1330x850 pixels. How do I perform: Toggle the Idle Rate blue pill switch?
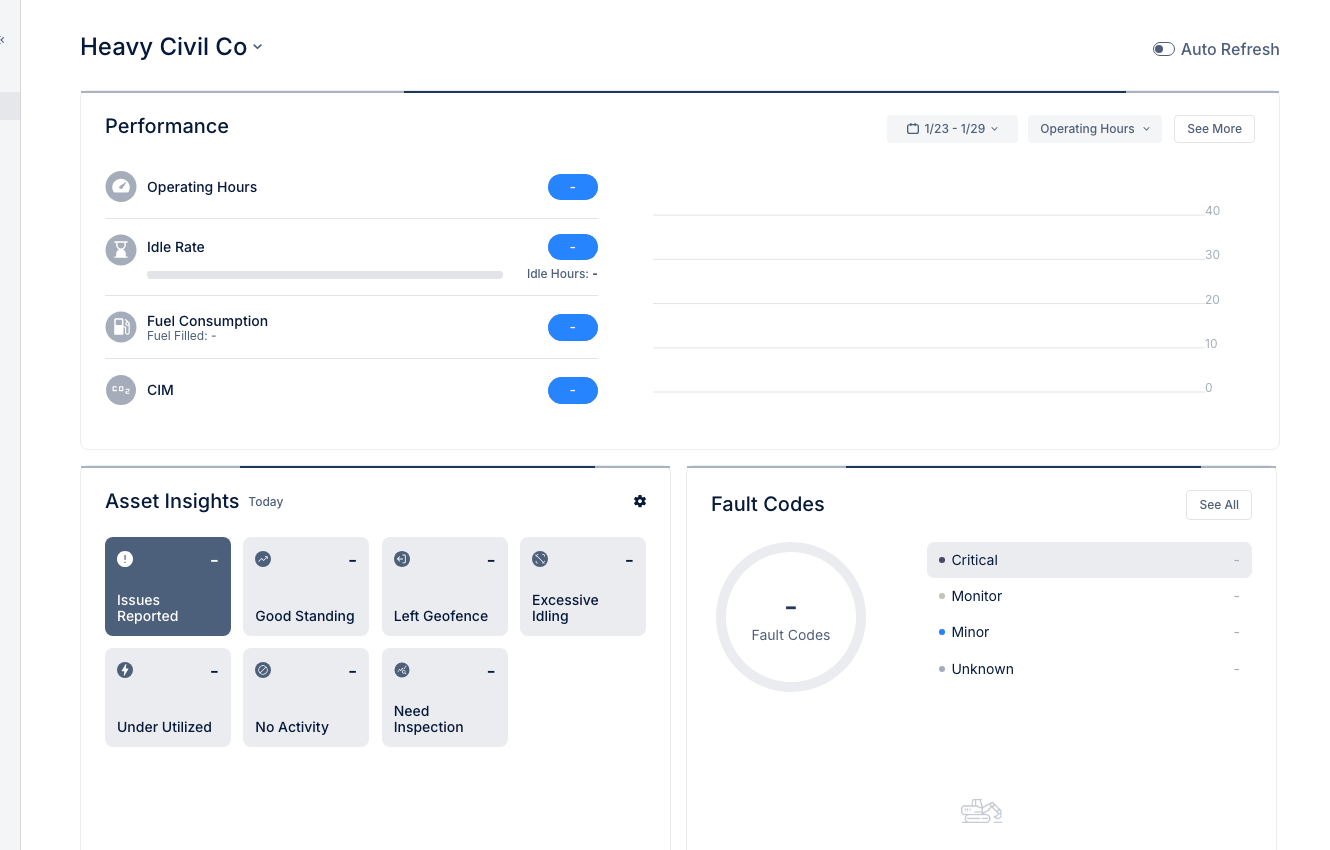click(x=572, y=247)
